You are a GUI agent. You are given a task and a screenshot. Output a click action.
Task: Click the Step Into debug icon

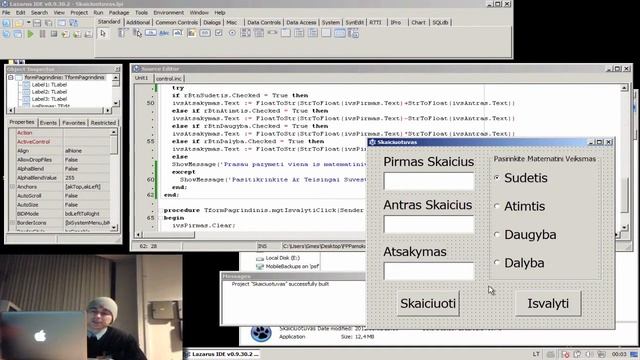point(65,34)
